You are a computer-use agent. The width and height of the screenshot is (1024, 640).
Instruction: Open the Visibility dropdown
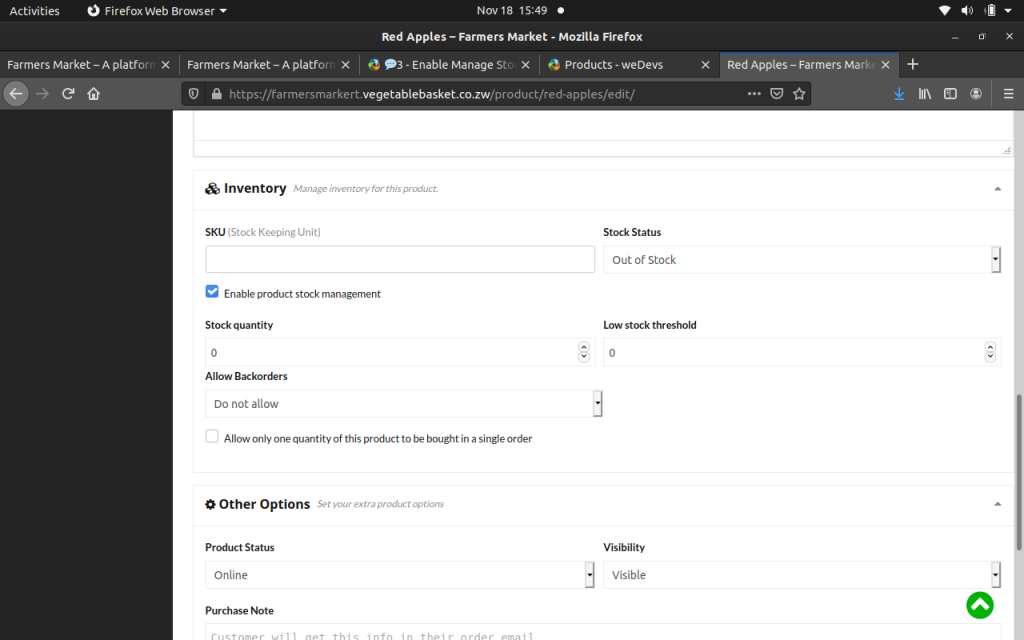click(801, 575)
